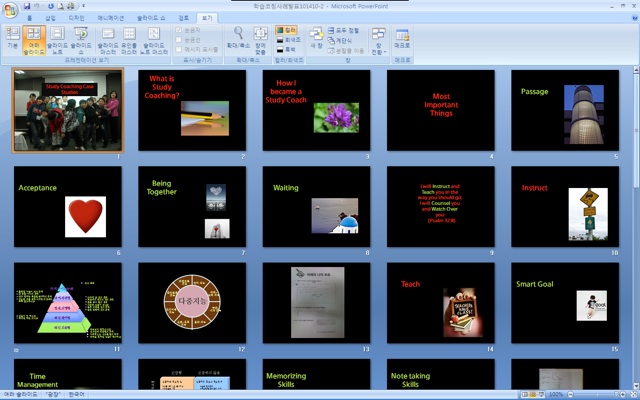This screenshot has height=400, width=640.
Task: Select Slide Sorter view (여러 슬라이드)
Action: click(34, 40)
